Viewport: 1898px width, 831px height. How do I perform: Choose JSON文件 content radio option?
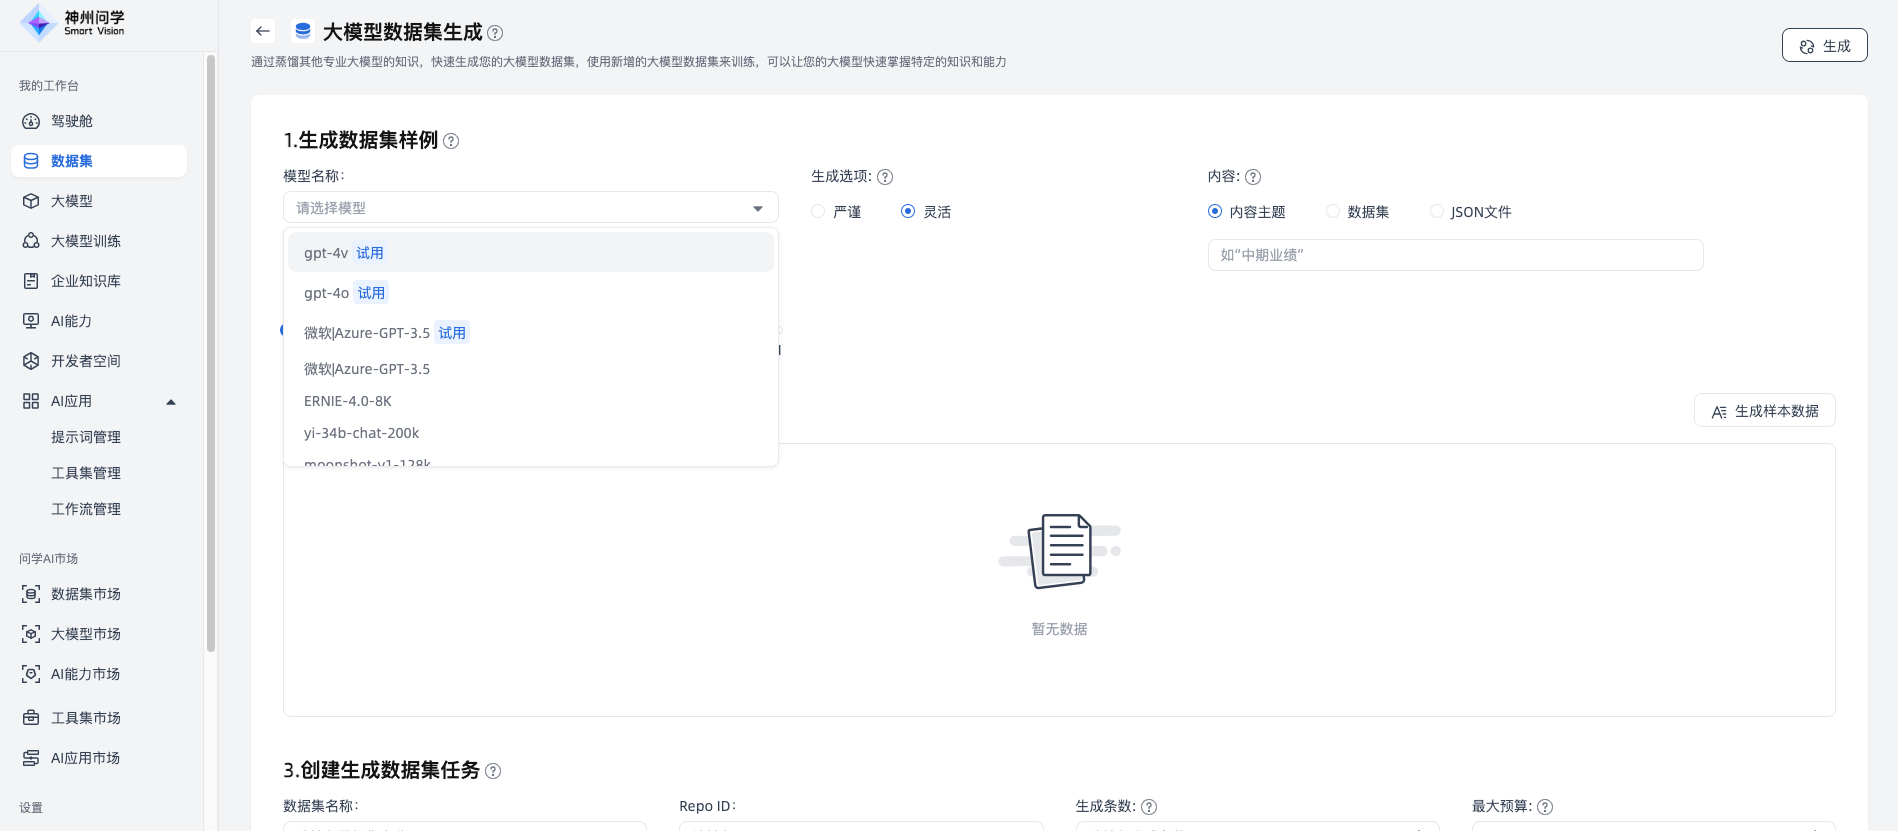click(1437, 211)
